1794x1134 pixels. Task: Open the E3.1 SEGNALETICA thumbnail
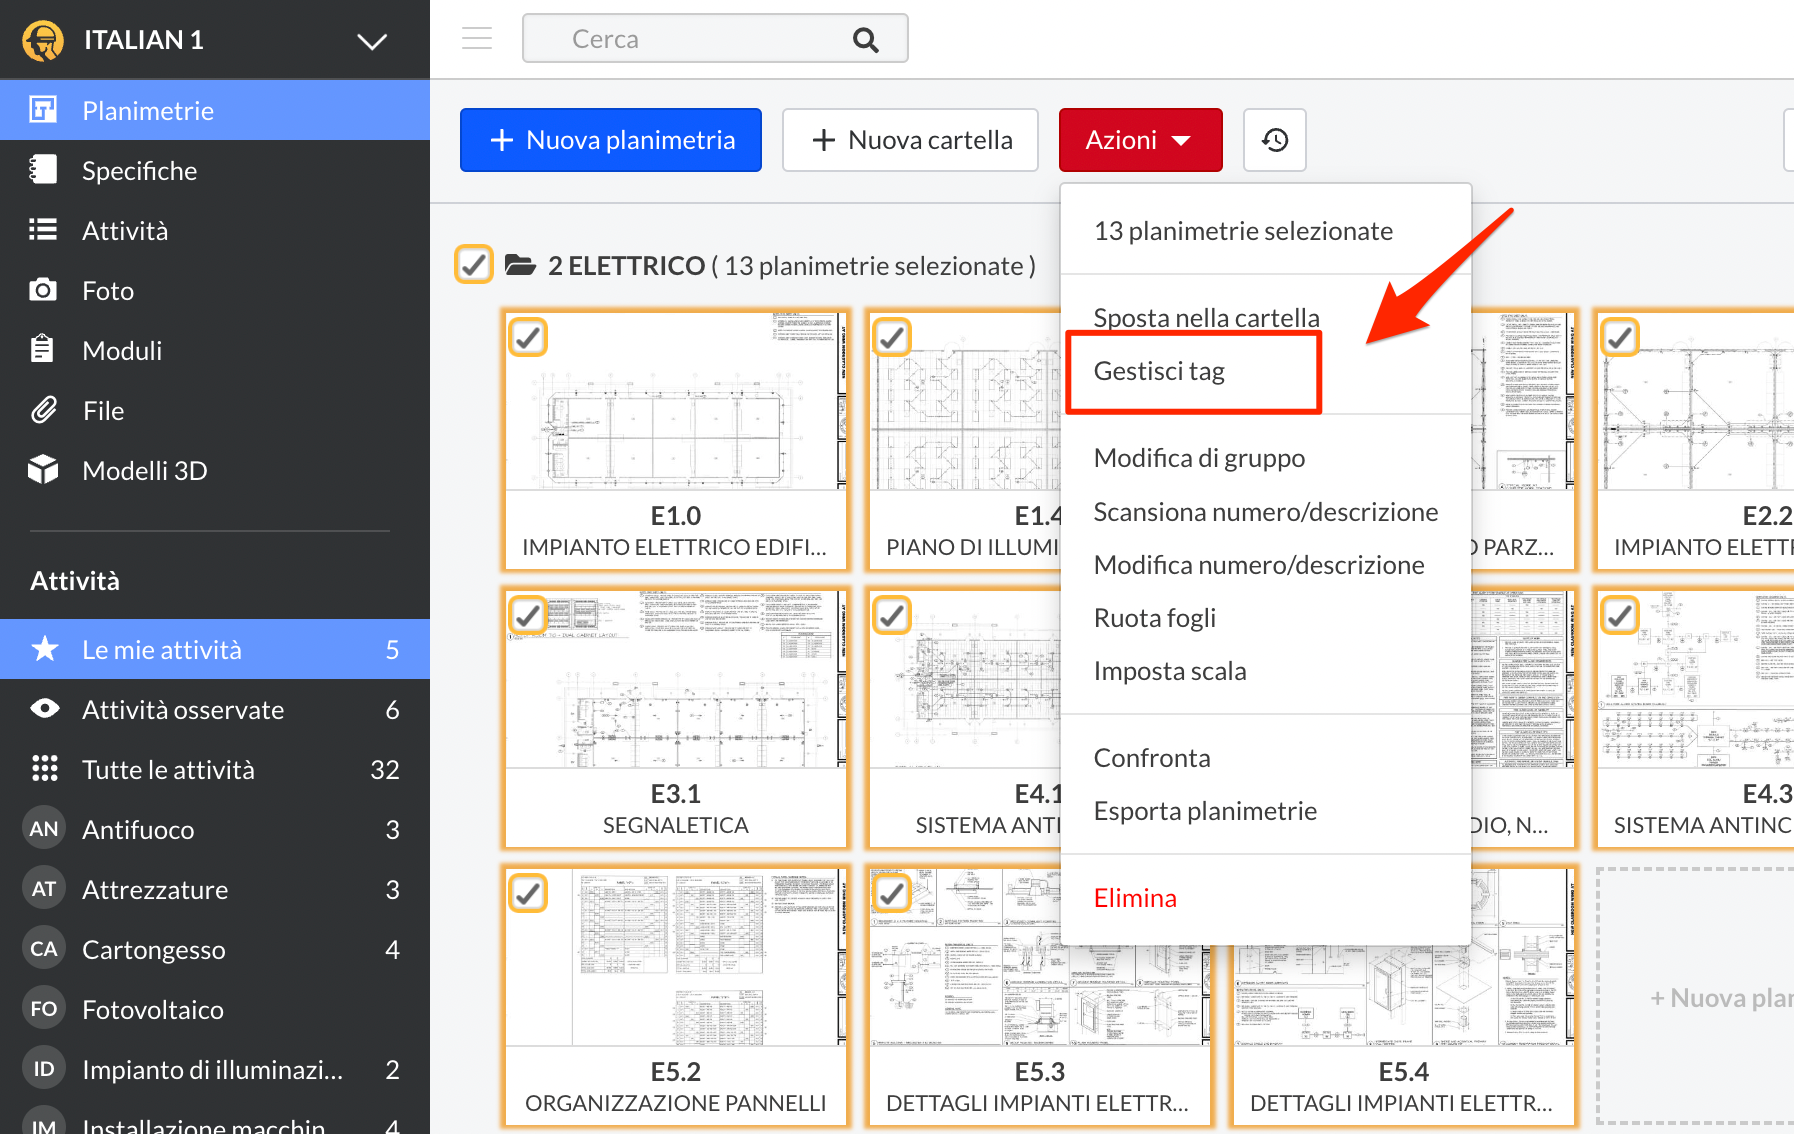pos(675,690)
